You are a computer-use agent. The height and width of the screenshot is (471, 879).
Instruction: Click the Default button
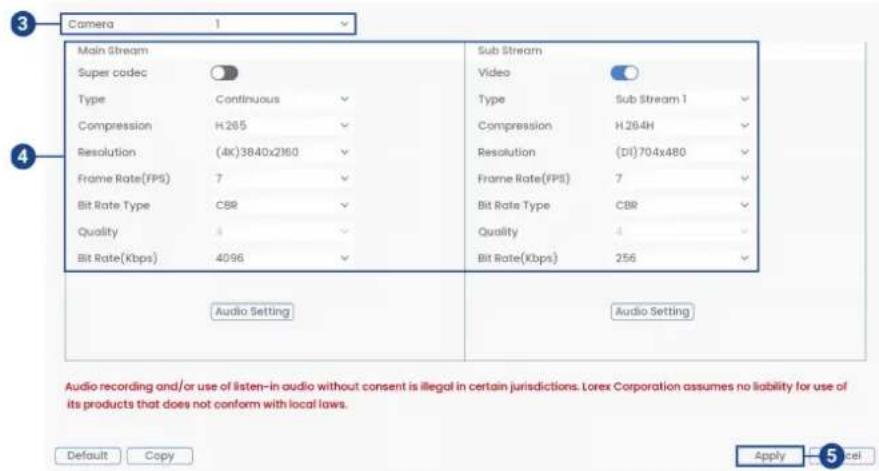[x=87, y=456]
